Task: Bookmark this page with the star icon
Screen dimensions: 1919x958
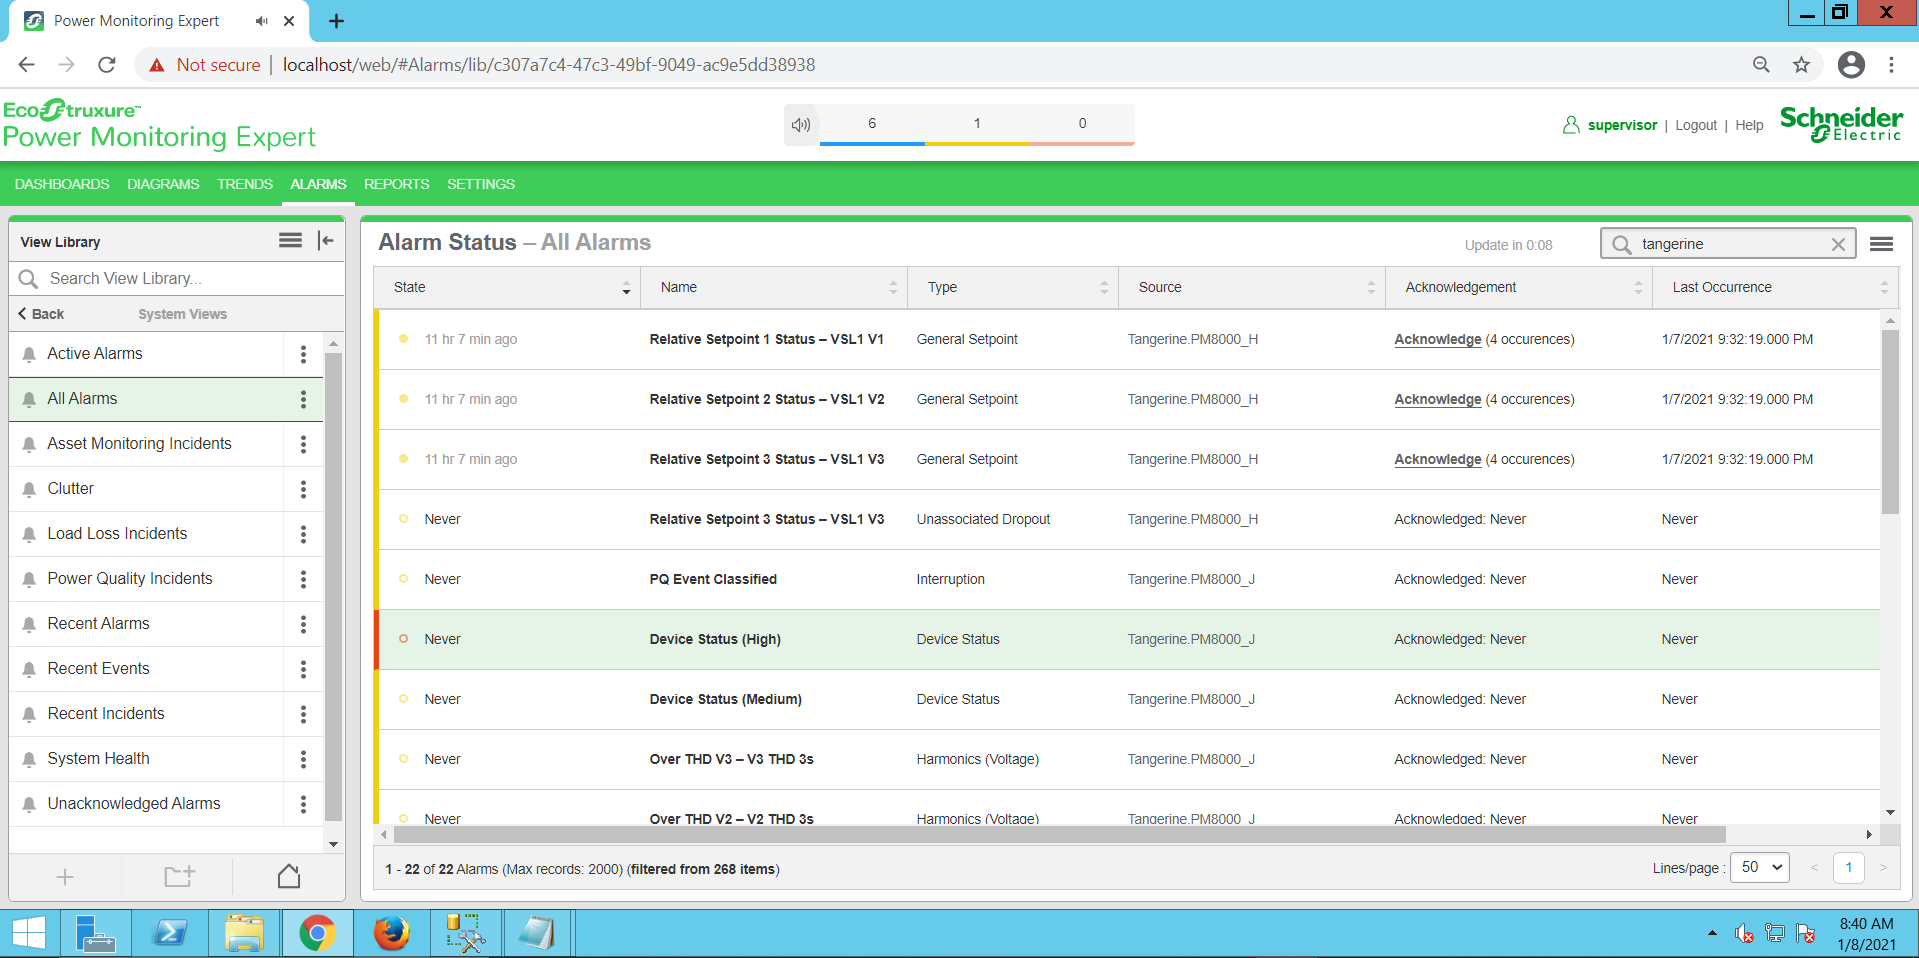Action: click(1801, 65)
